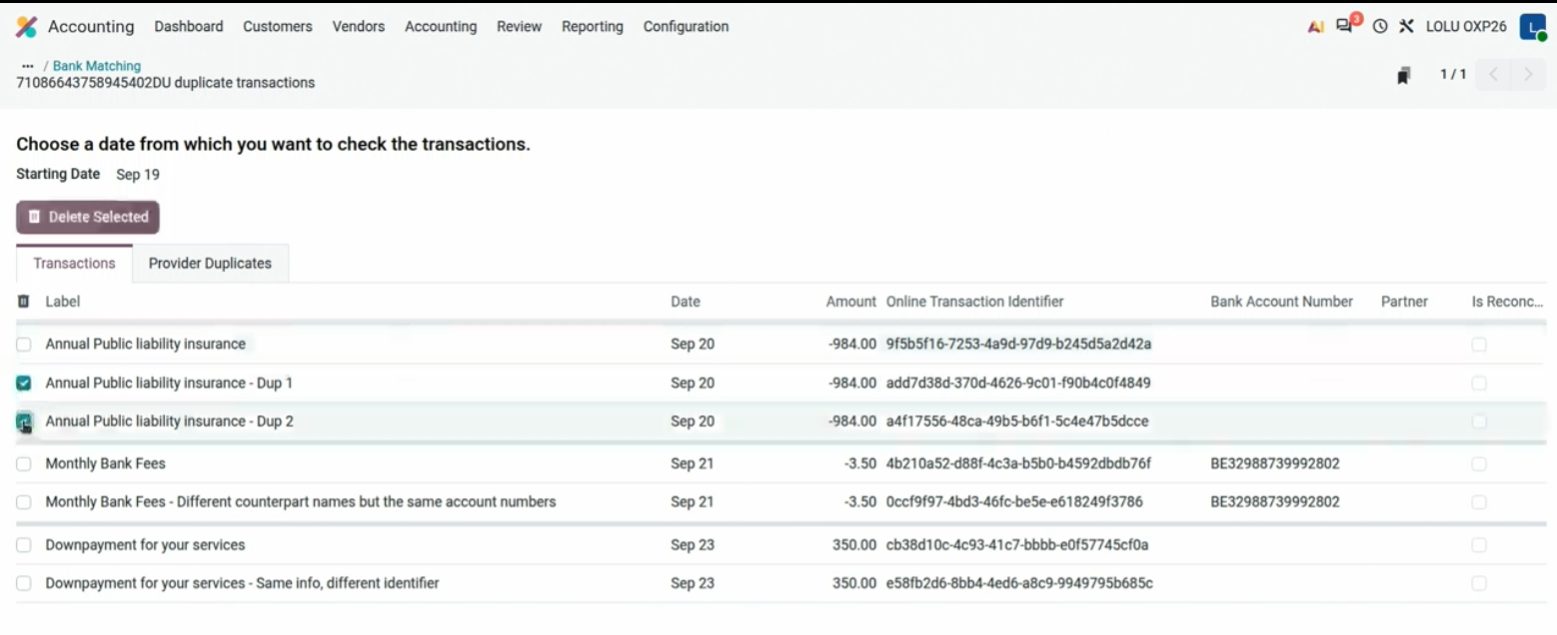
Task: Click identifier e58fb2d6-8bb4-4ed6-a8c9-9949795b685c
Action: tap(1019, 583)
